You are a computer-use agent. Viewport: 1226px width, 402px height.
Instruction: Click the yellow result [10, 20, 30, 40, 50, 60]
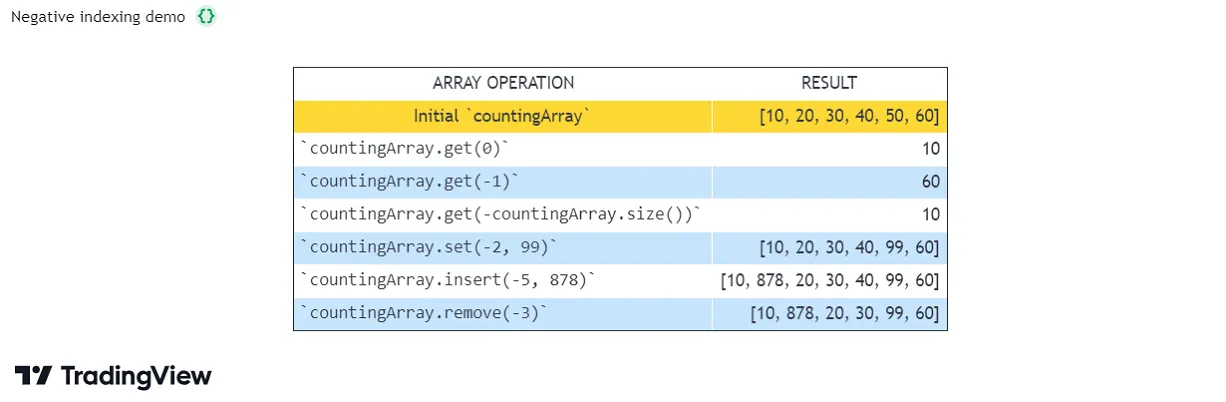(849, 116)
